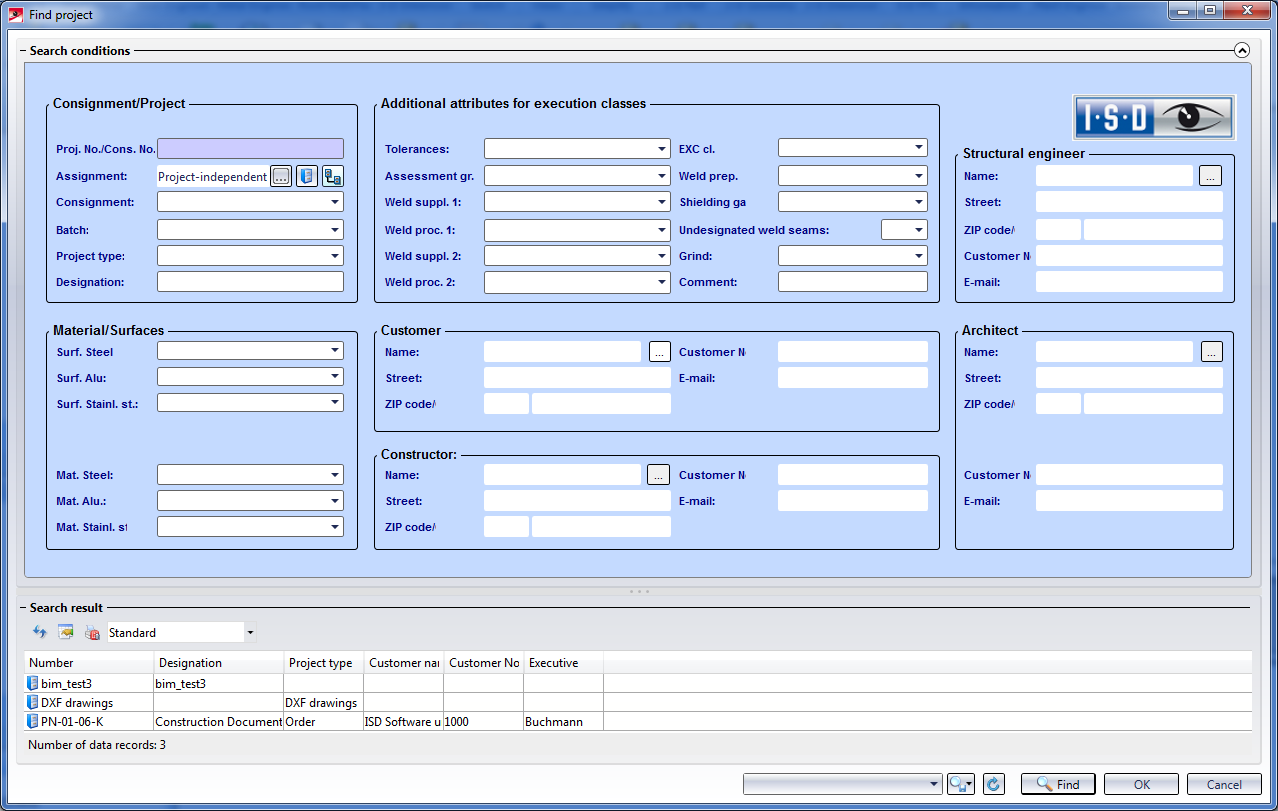Screen dimensions: 1278x811
Task: Click the Executive column header
Action: [x=562, y=663]
